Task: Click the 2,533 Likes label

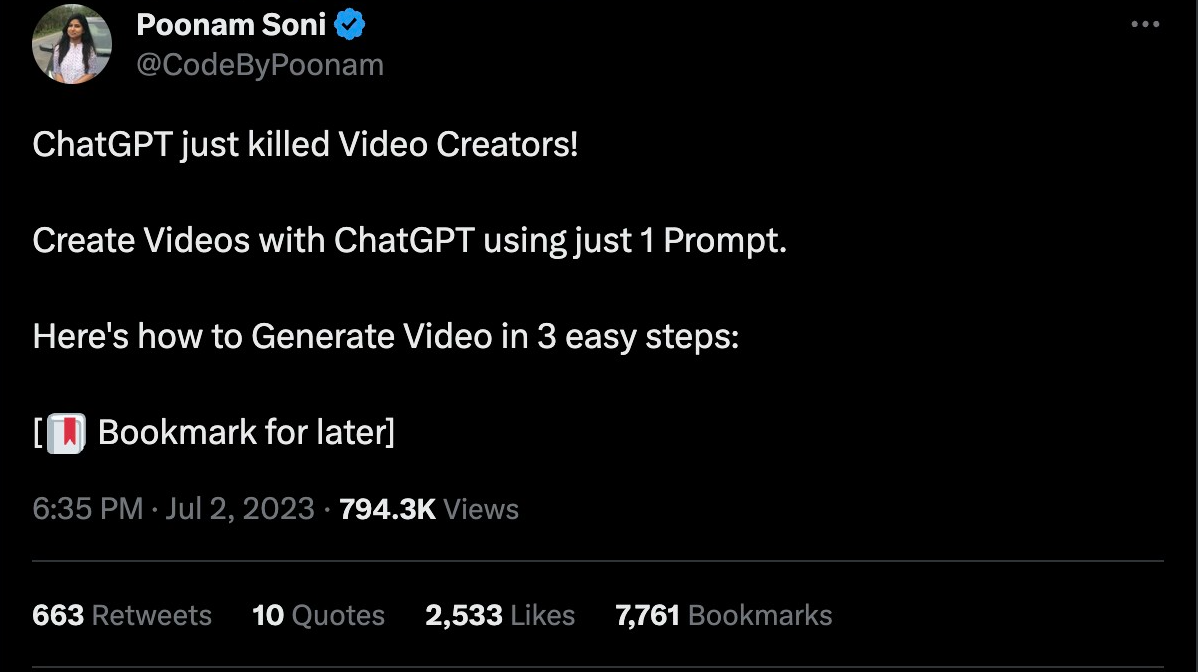Action: click(x=500, y=615)
